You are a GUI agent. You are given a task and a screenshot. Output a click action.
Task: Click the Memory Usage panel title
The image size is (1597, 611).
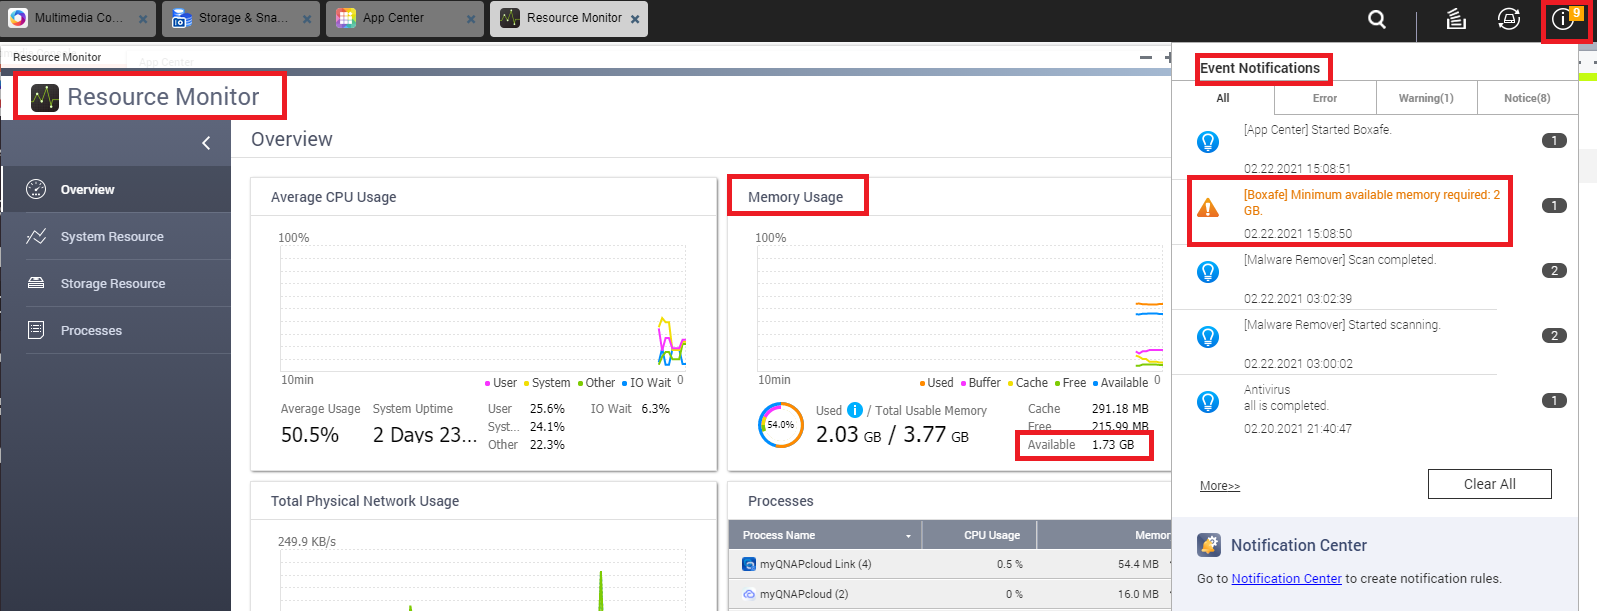coord(795,197)
